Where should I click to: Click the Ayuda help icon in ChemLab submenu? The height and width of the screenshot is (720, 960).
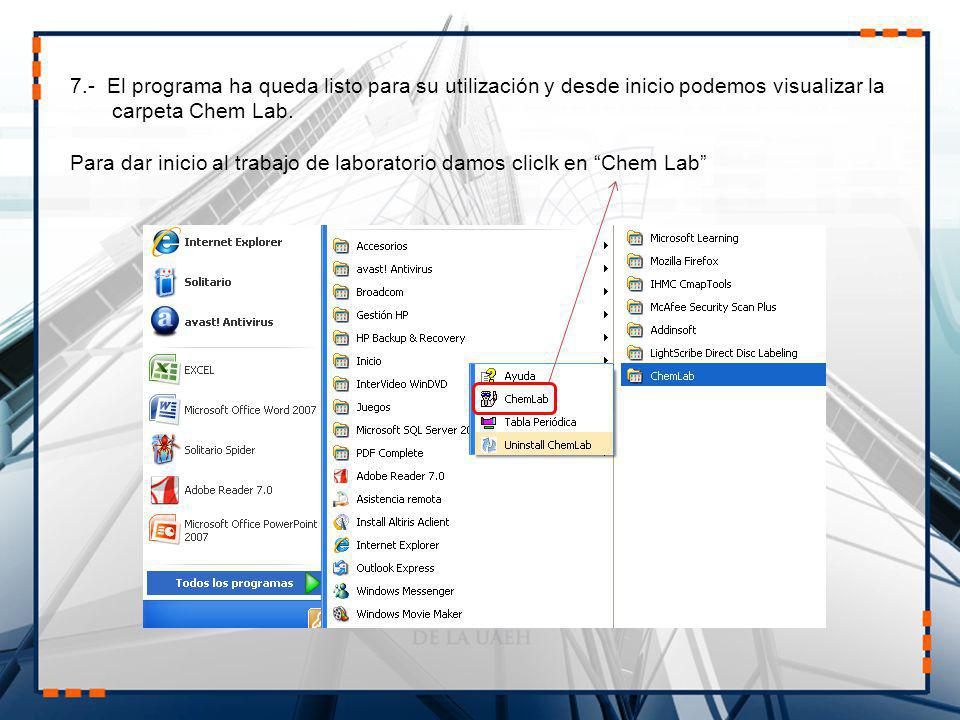[x=489, y=375]
